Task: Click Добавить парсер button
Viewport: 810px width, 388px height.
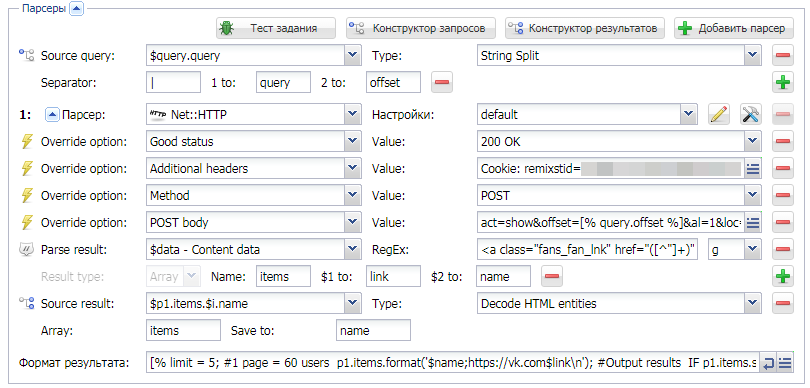Action: pyautogui.click(x=734, y=28)
